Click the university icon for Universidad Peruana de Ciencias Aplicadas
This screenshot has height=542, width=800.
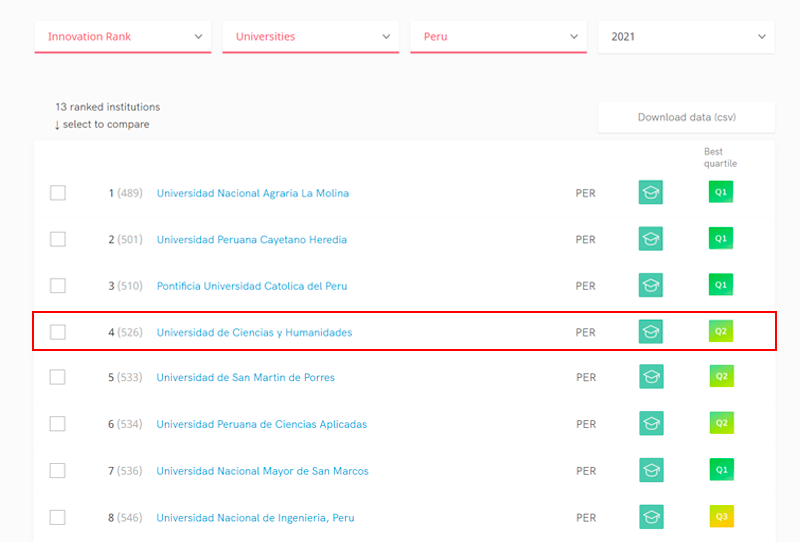[x=651, y=424]
